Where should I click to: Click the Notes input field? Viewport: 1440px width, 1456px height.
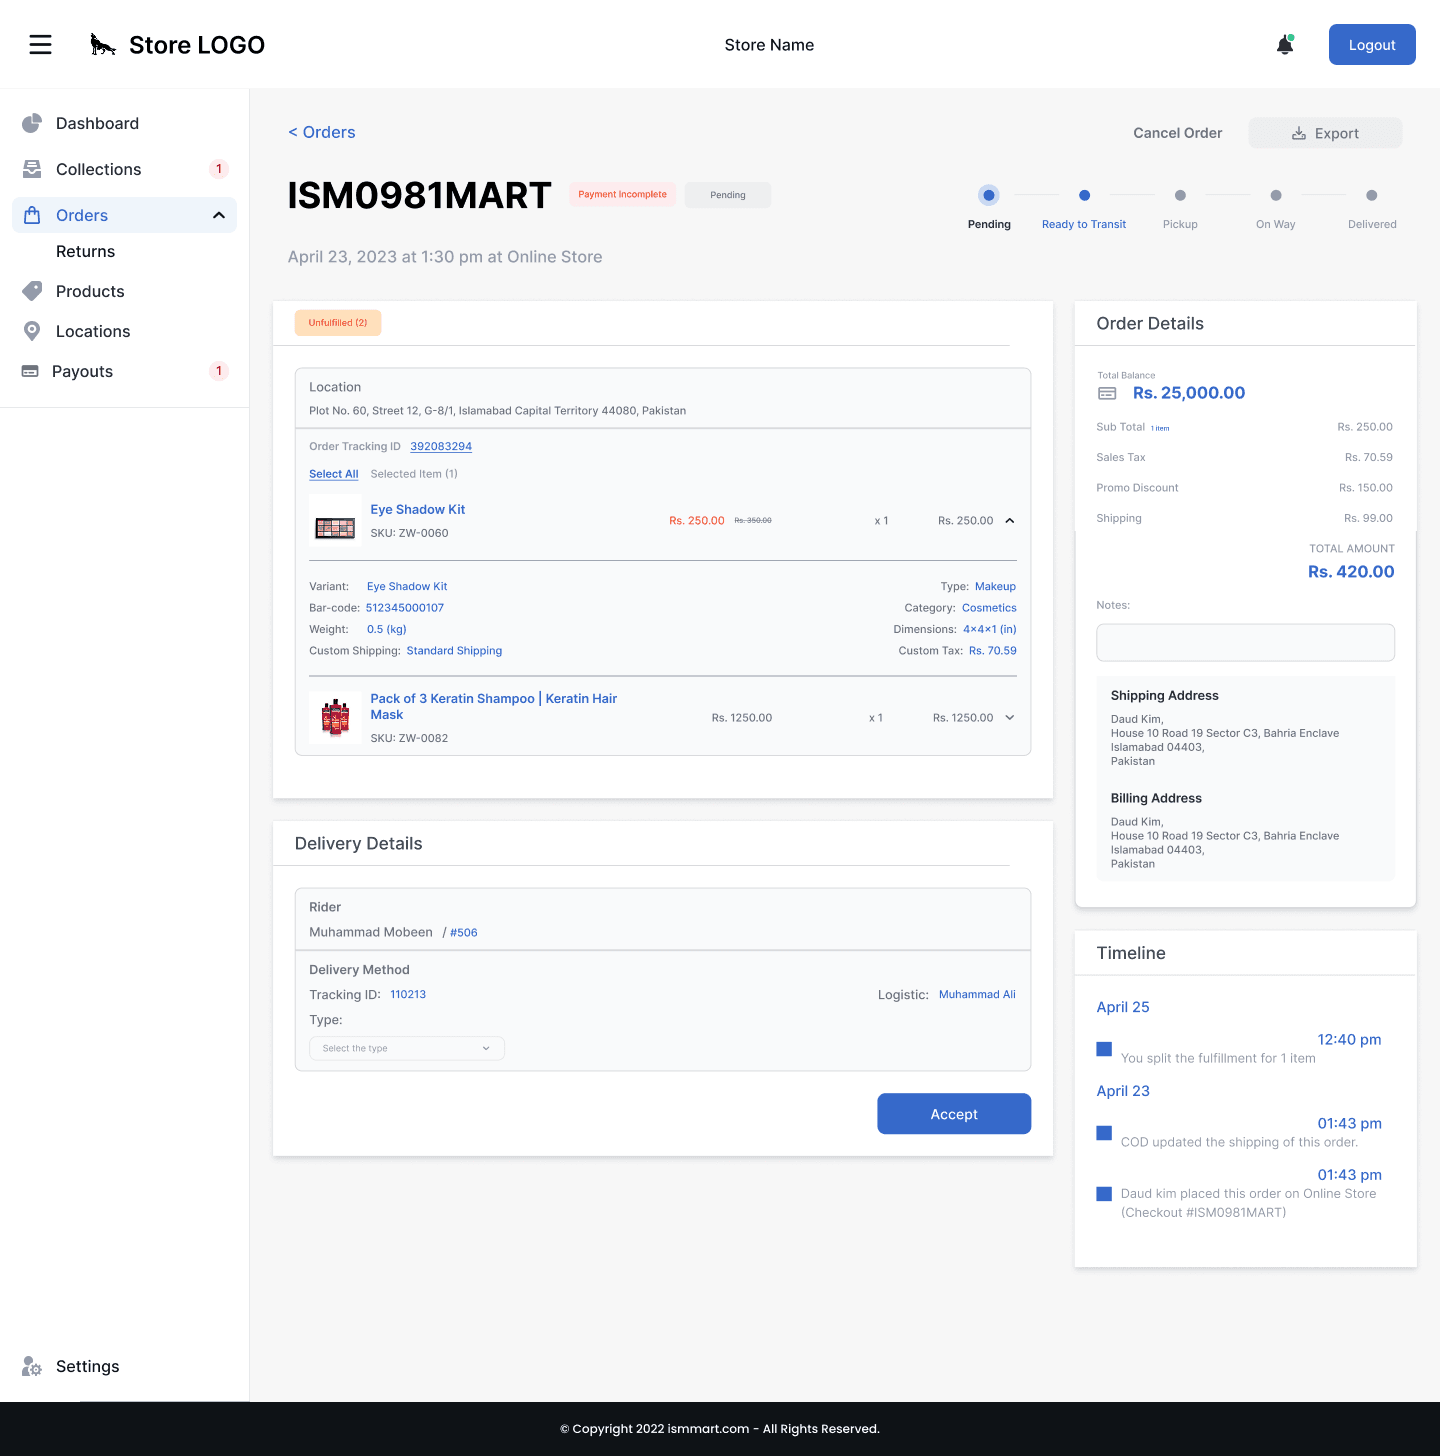pos(1245,642)
